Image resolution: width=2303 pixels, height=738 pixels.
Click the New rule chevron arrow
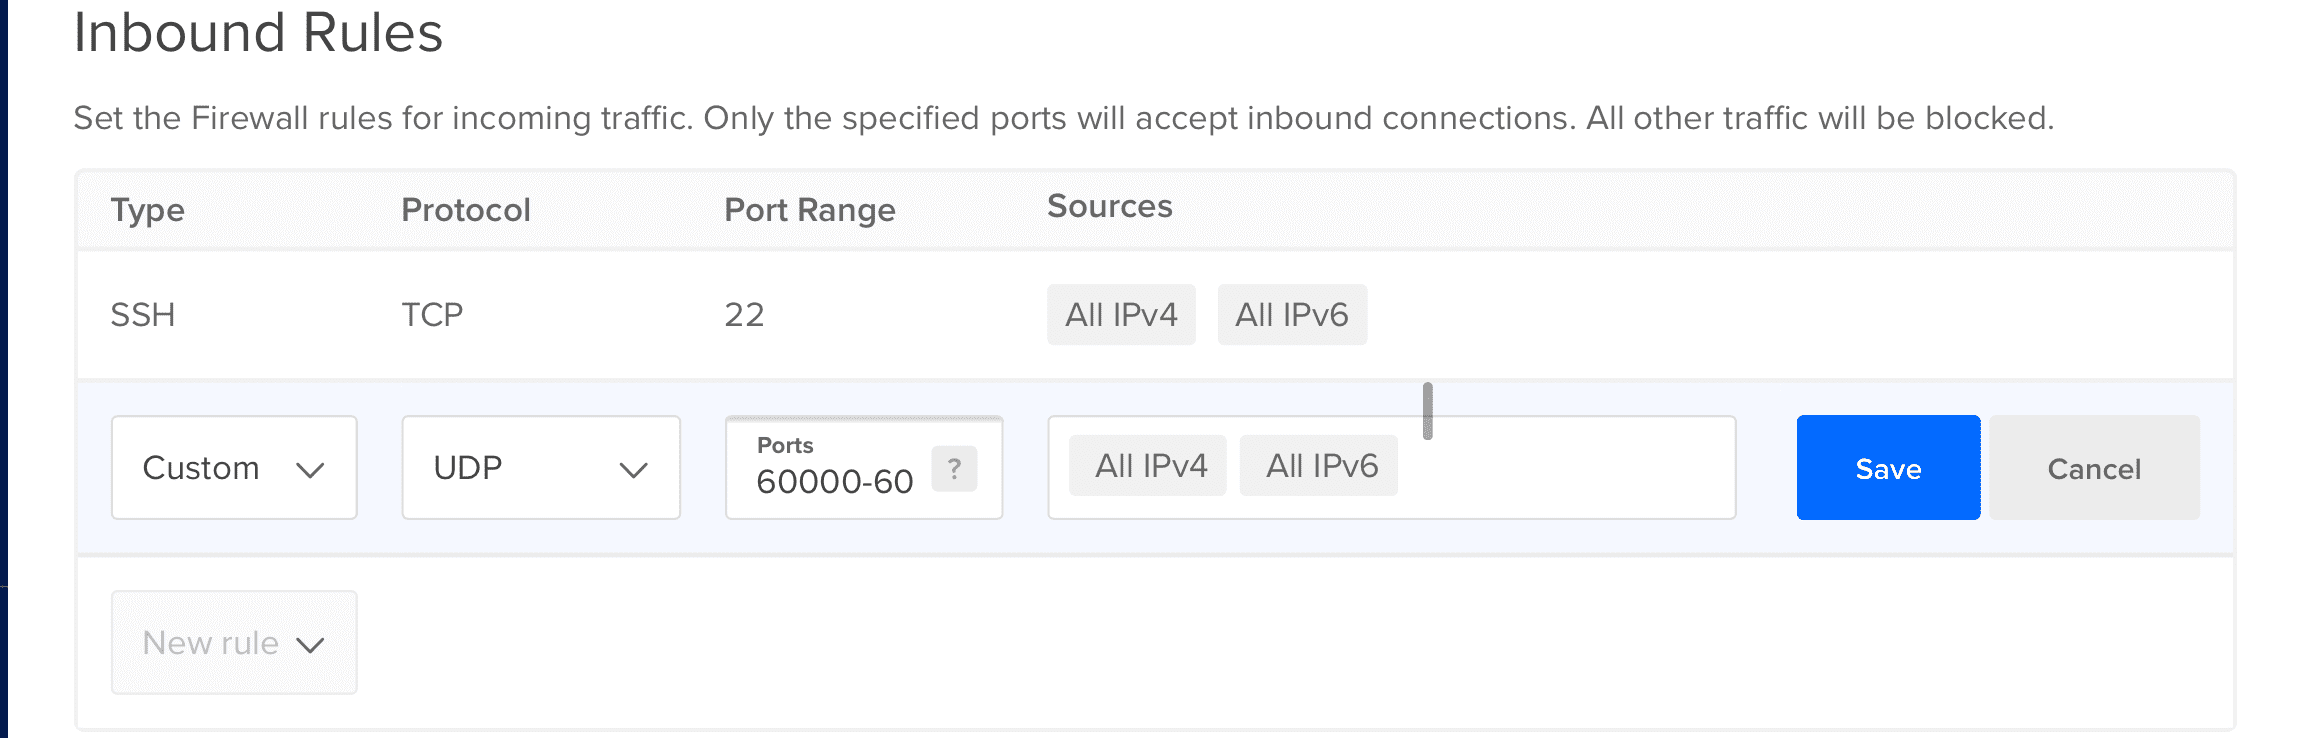tap(311, 645)
